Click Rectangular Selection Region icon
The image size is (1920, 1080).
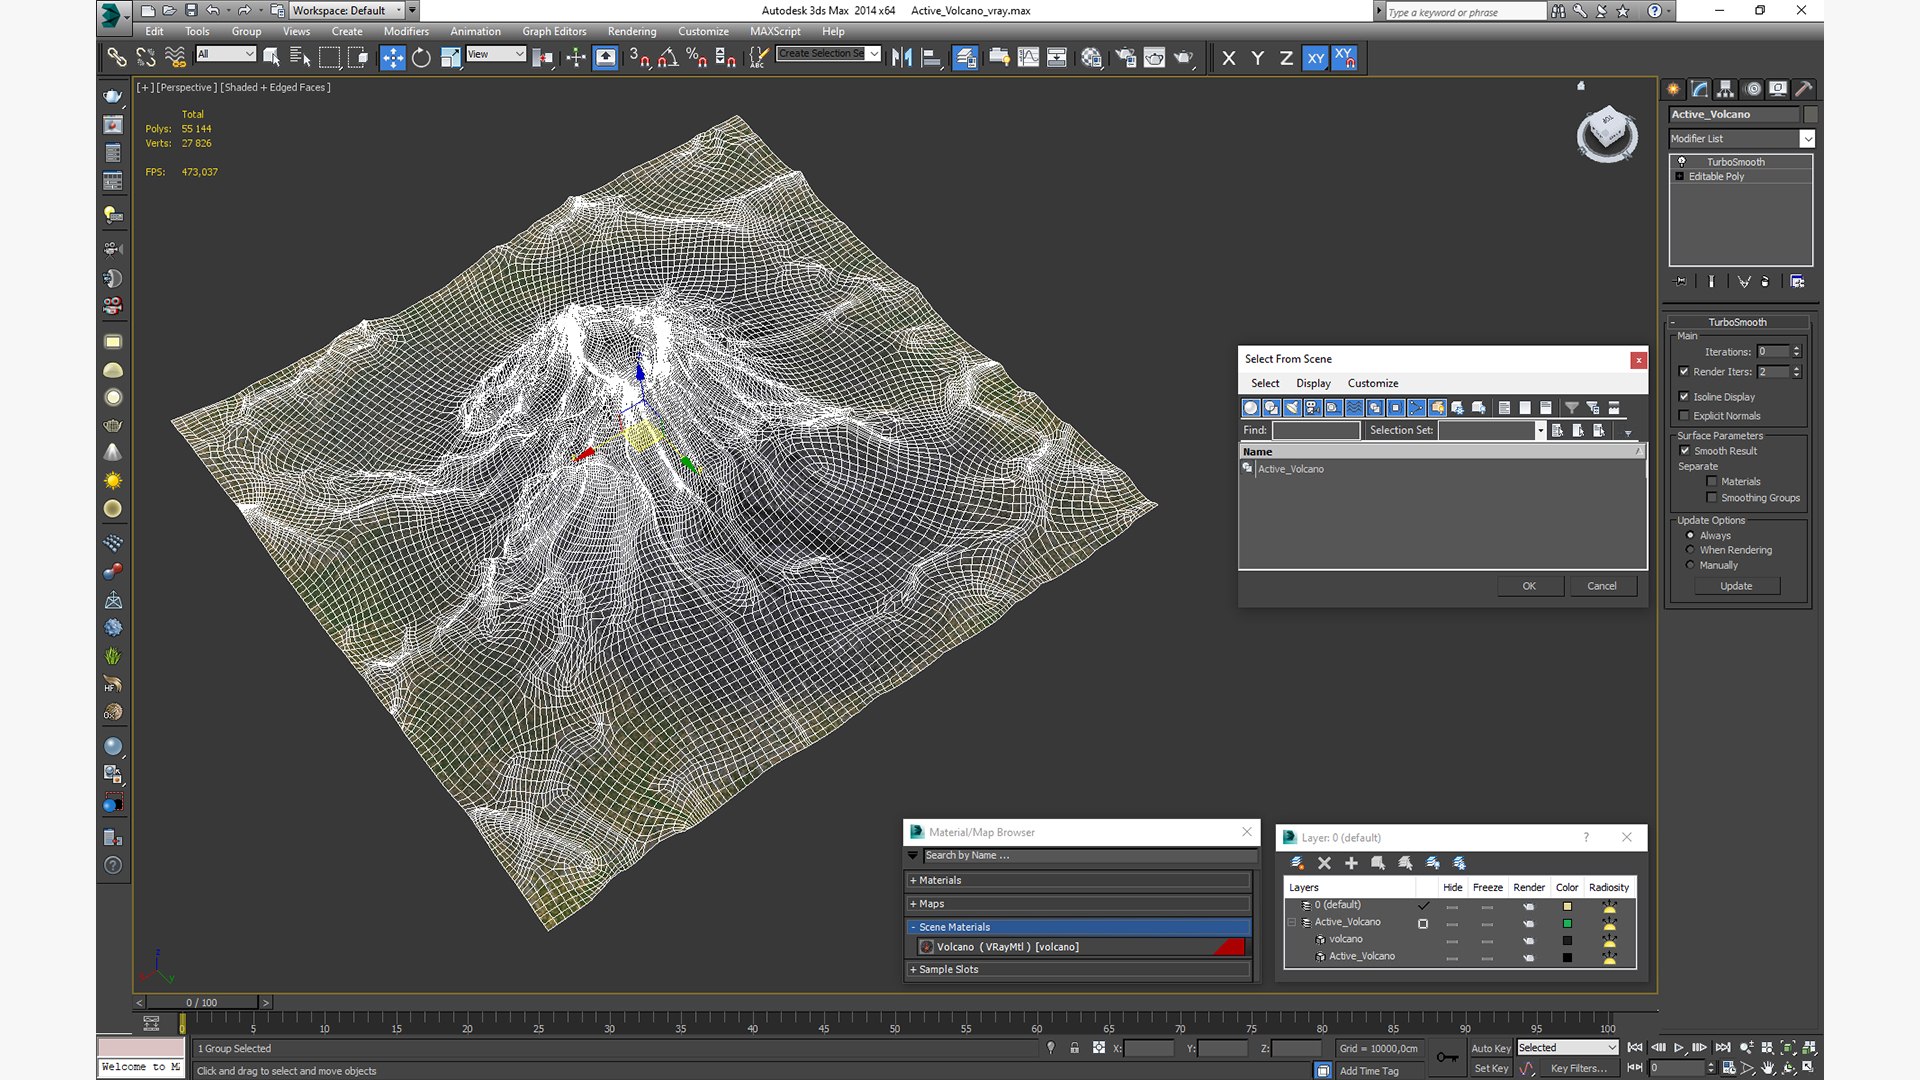pyautogui.click(x=329, y=58)
